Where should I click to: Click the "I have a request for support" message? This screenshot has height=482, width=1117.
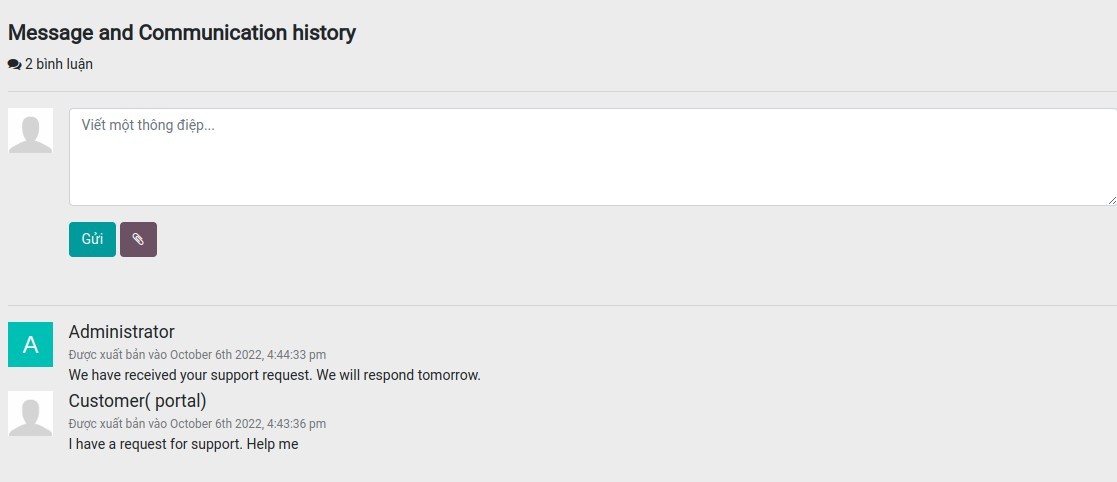click(183, 444)
